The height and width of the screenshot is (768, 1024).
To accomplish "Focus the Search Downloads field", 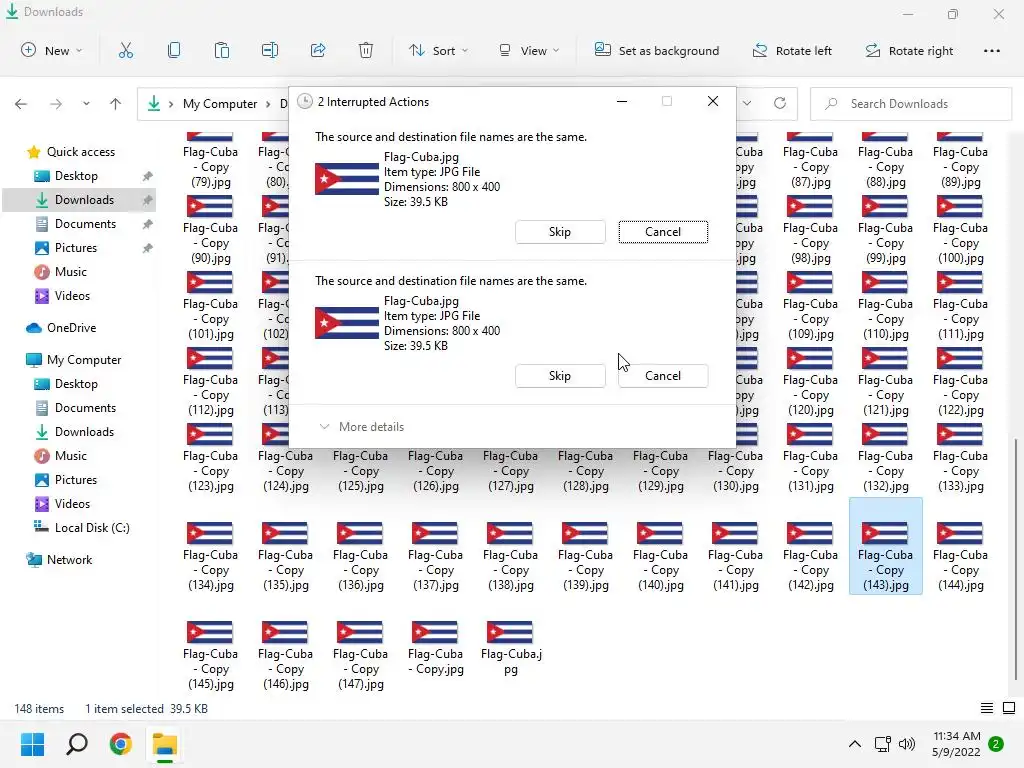I will 910,104.
